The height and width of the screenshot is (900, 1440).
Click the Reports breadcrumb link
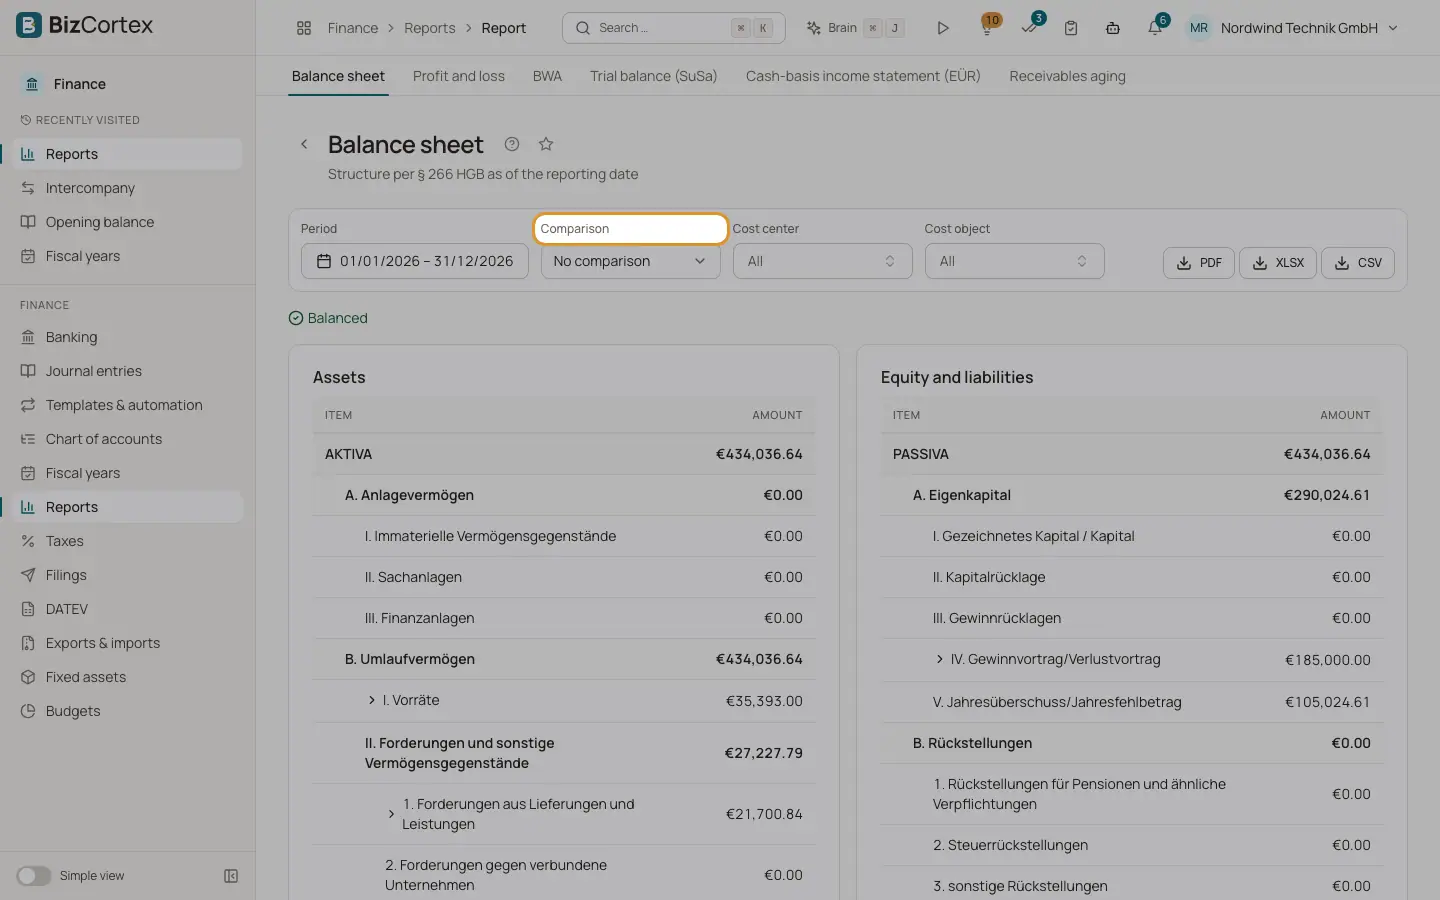click(x=430, y=28)
